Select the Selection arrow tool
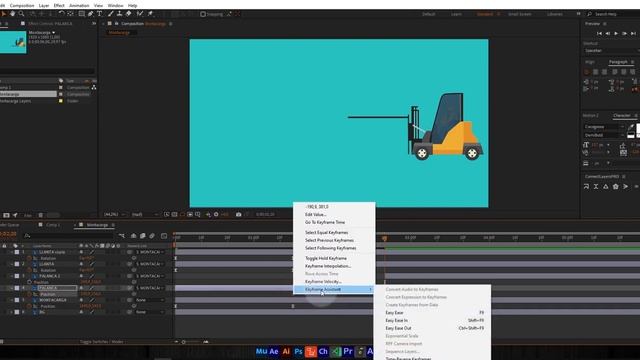Viewport: 640px width, 360px height. click(x=4, y=14)
